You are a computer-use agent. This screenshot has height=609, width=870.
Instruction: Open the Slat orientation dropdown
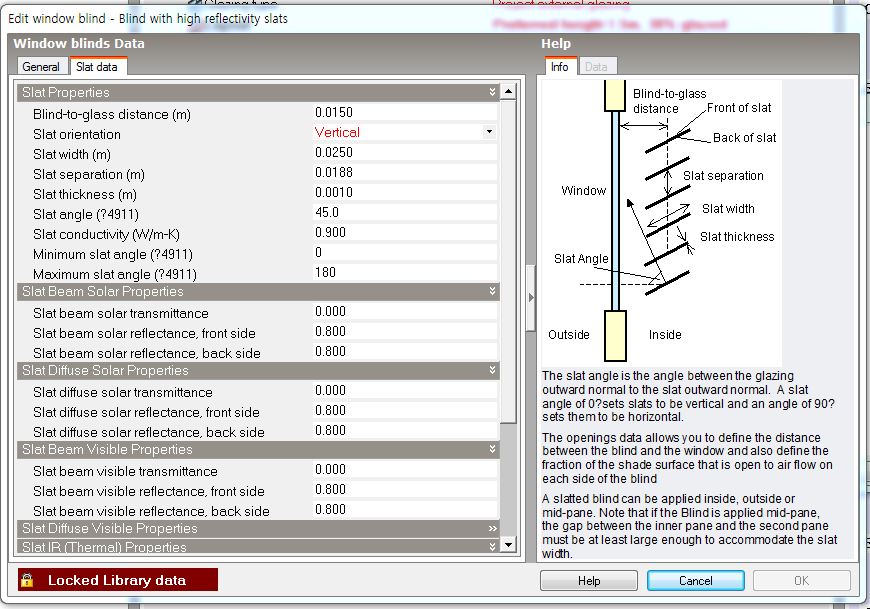point(489,132)
